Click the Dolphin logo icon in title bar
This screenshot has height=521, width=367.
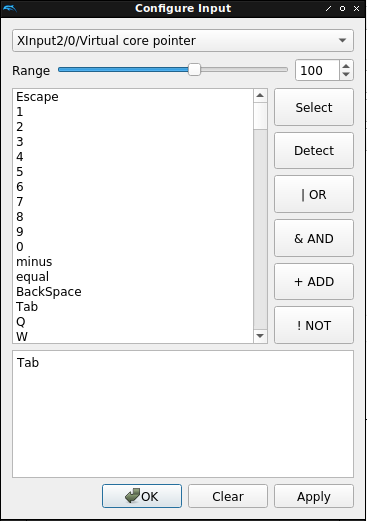tap(10, 8)
